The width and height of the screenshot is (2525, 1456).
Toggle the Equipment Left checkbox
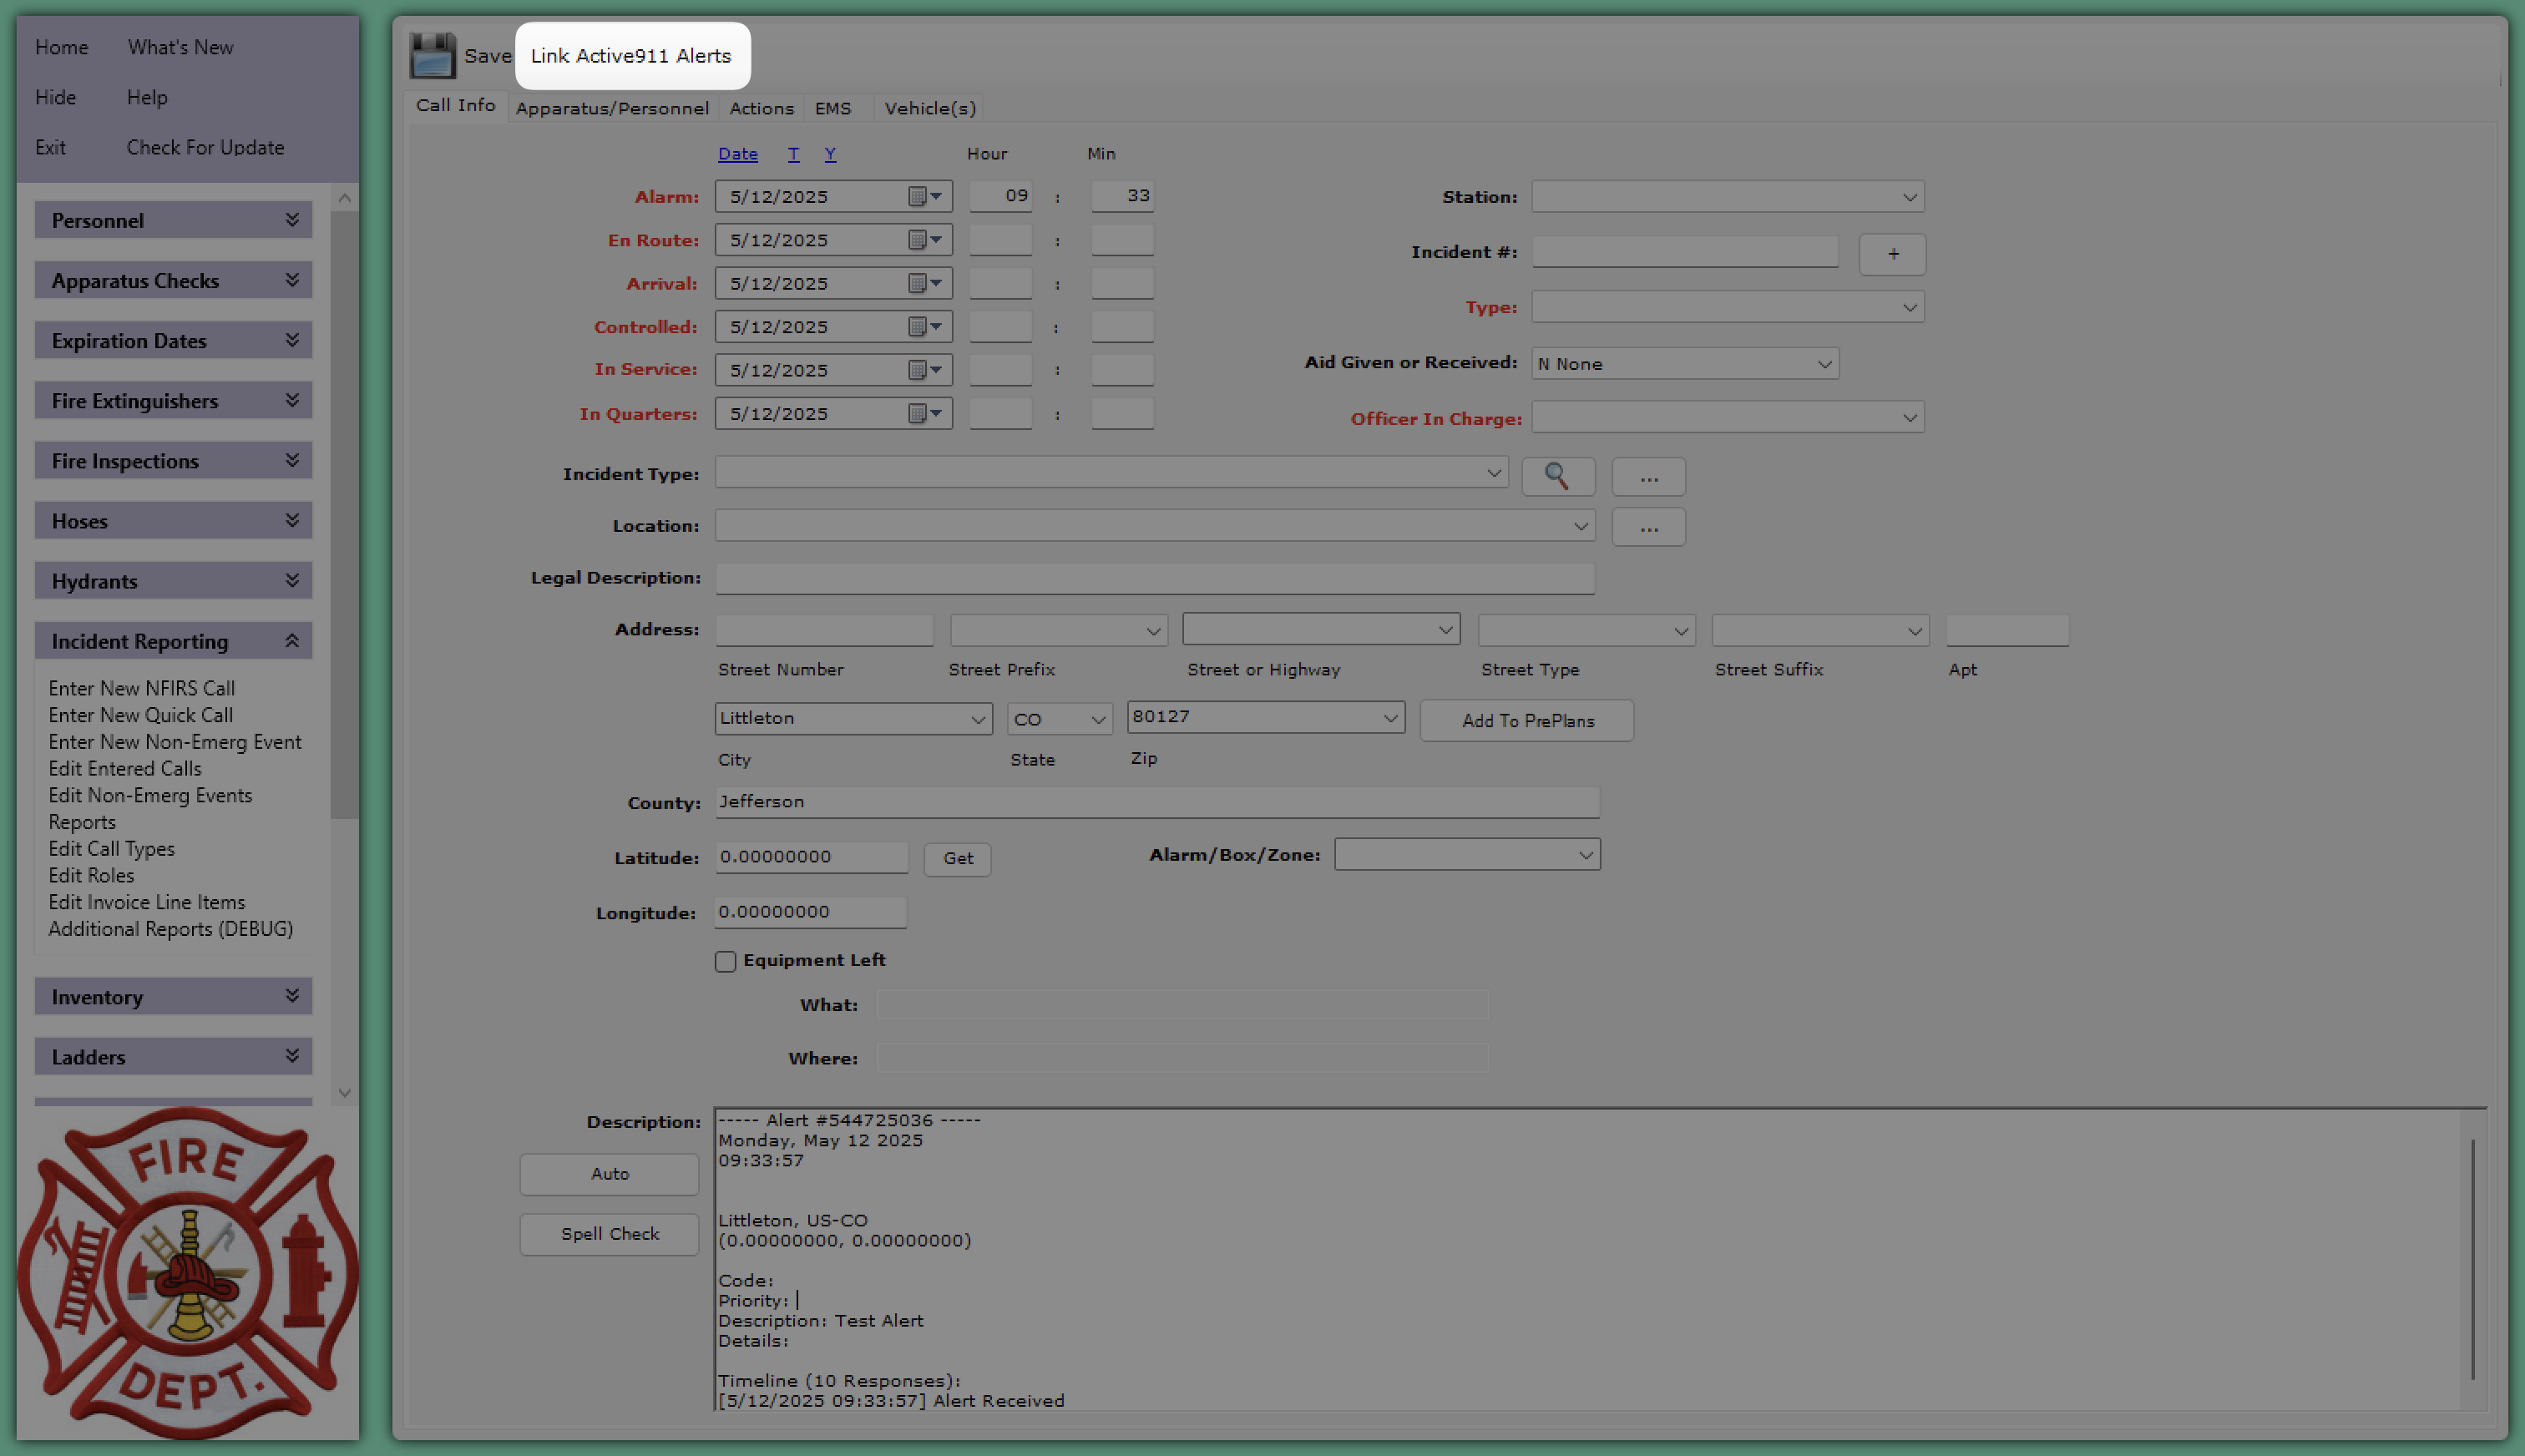pyautogui.click(x=725, y=961)
